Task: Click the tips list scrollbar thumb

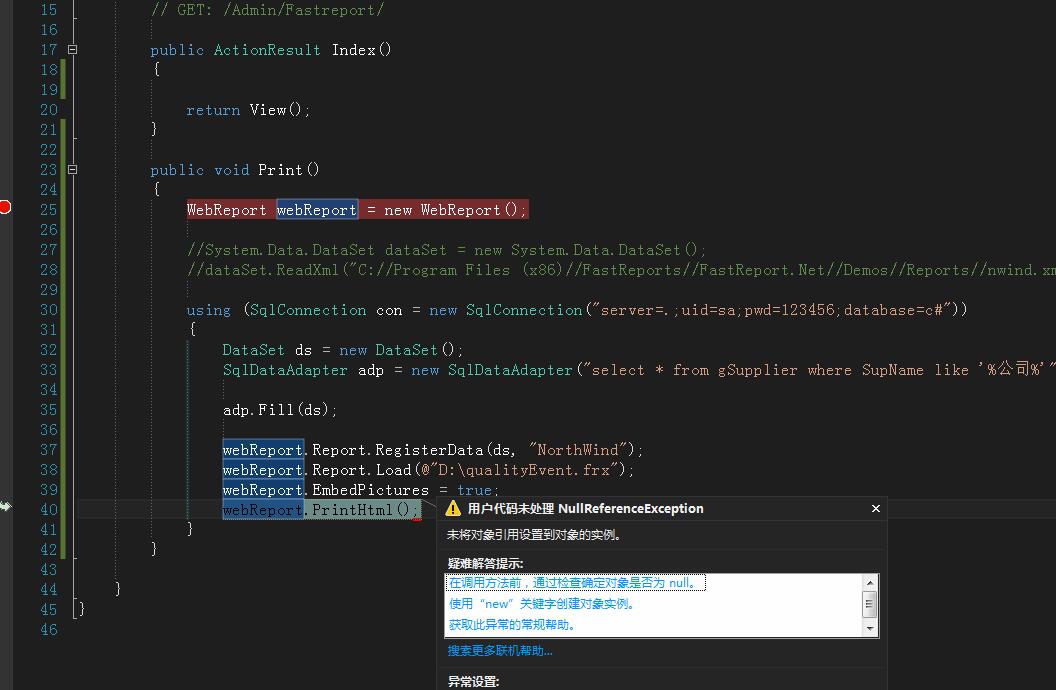Action: coord(869,603)
